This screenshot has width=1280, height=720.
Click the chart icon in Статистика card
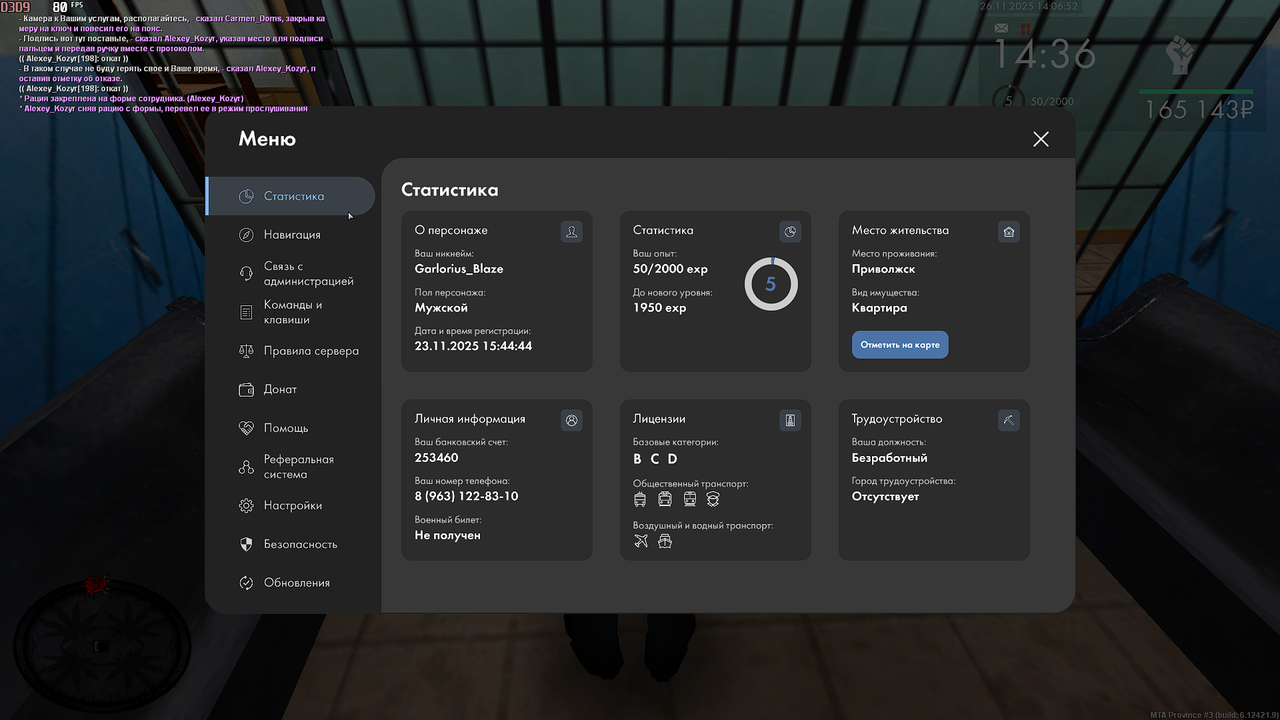coord(790,232)
